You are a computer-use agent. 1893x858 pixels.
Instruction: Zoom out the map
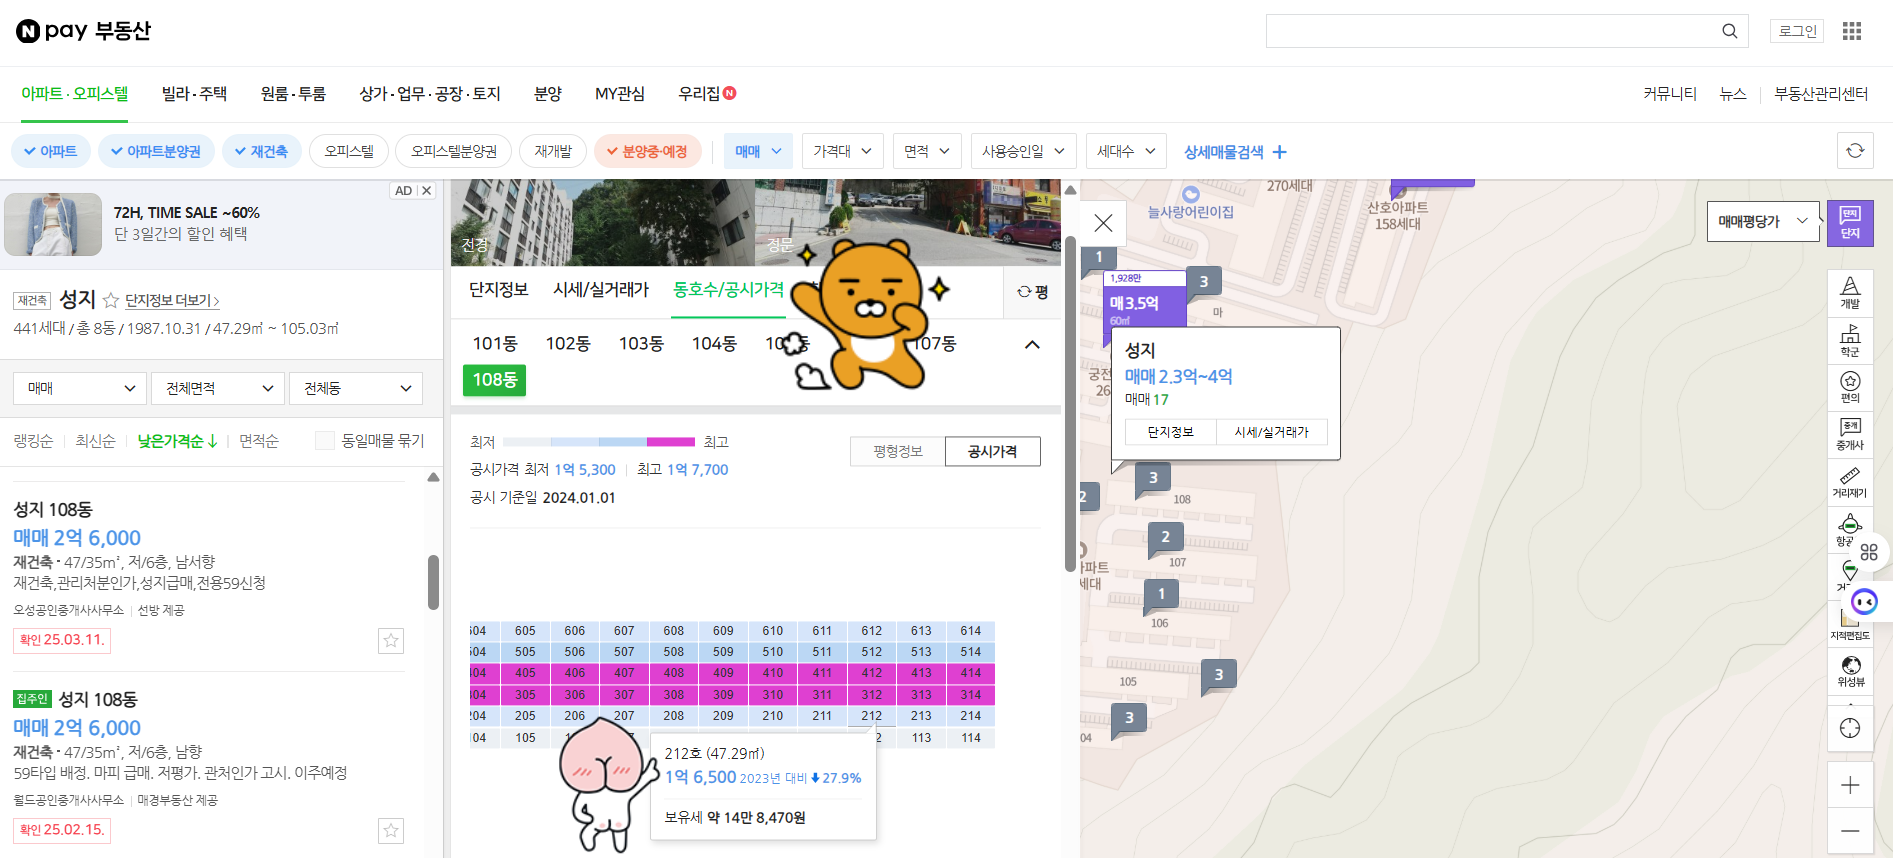pos(1850,831)
